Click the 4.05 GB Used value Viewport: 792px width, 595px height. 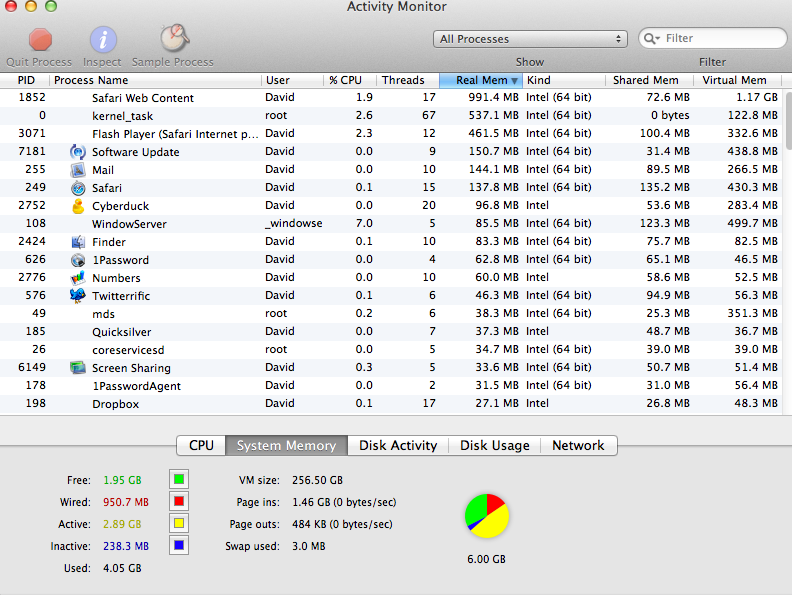click(122, 568)
